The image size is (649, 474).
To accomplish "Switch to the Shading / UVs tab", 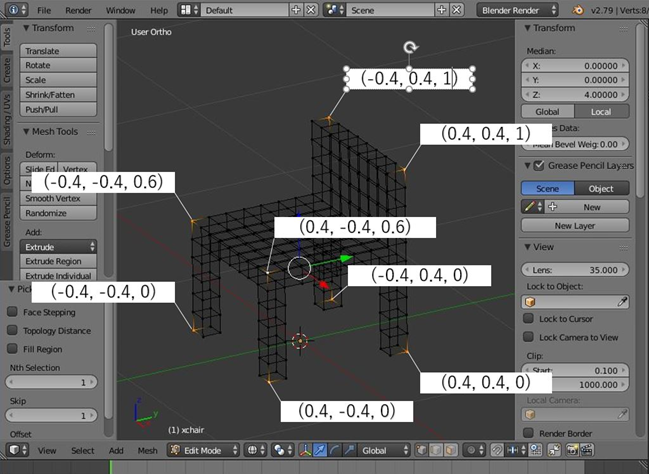I will (x=7, y=119).
